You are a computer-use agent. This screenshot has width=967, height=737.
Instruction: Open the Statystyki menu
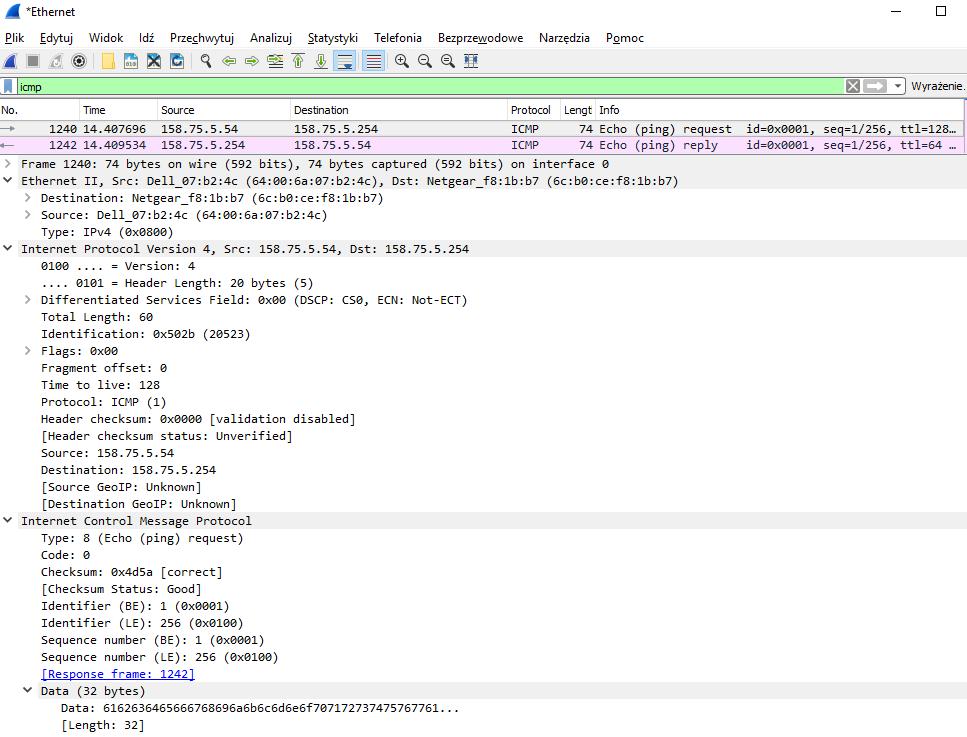click(332, 38)
